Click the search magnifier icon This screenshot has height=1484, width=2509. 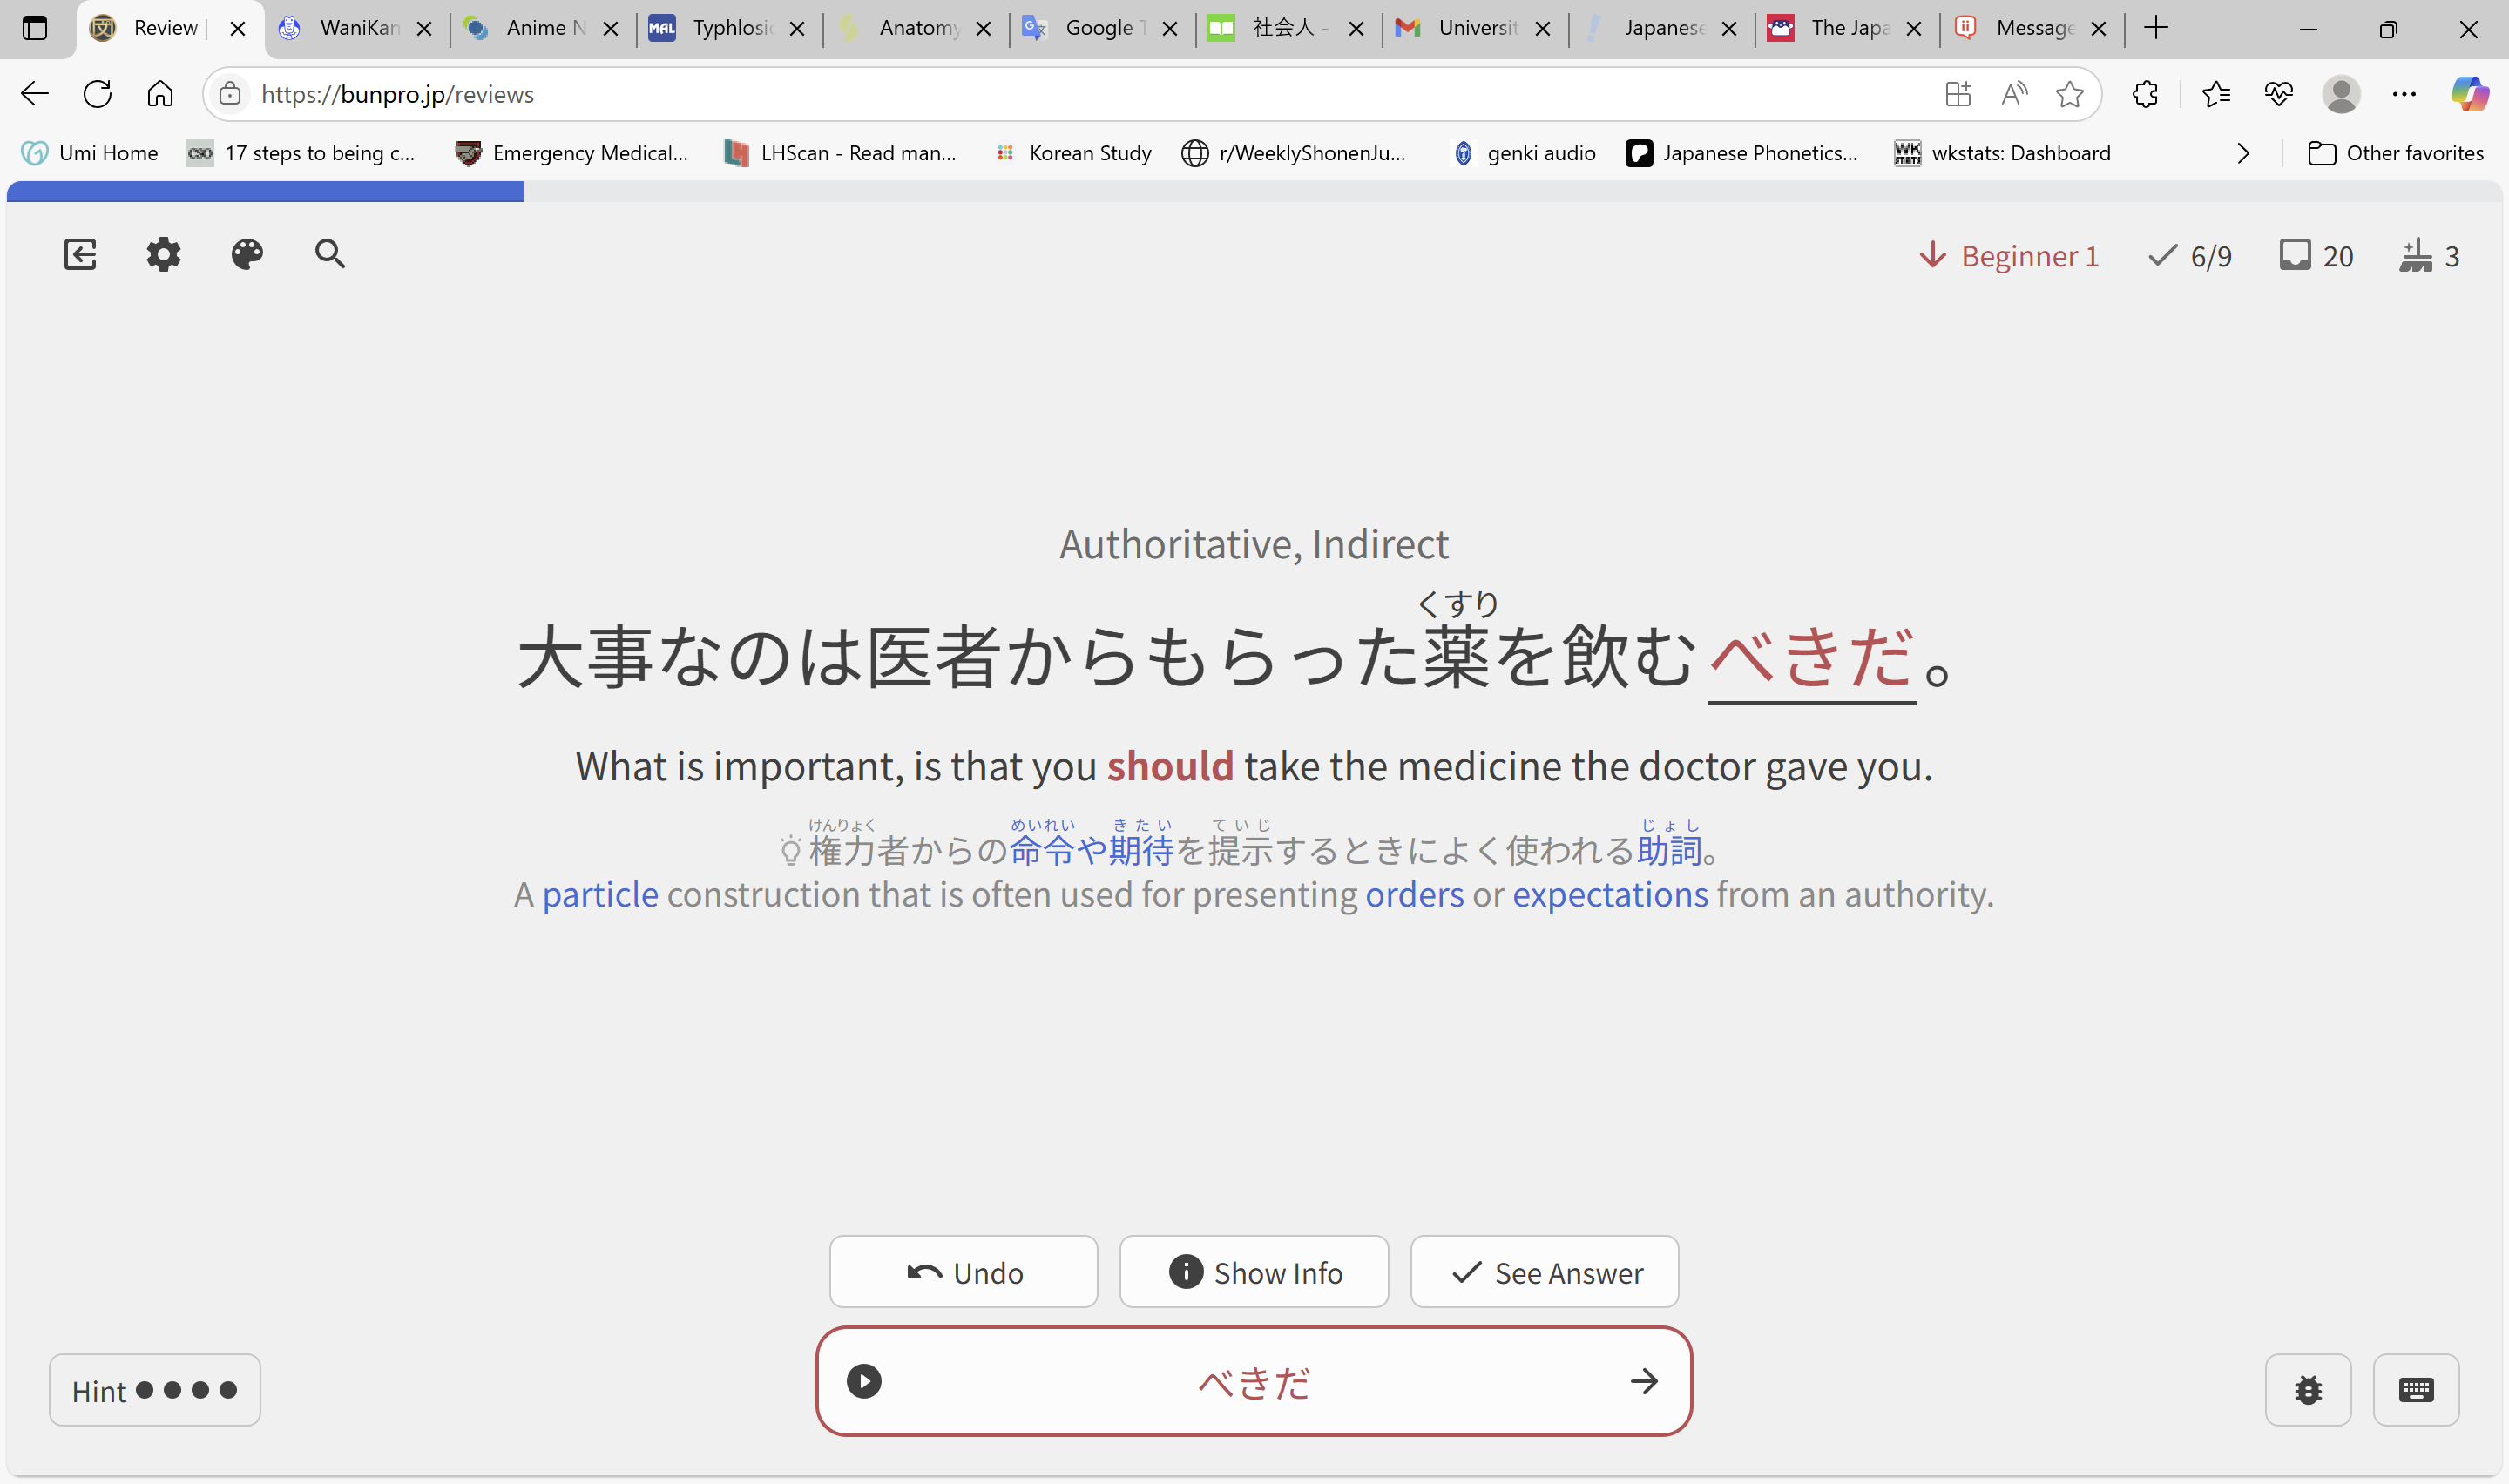pos(330,254)
